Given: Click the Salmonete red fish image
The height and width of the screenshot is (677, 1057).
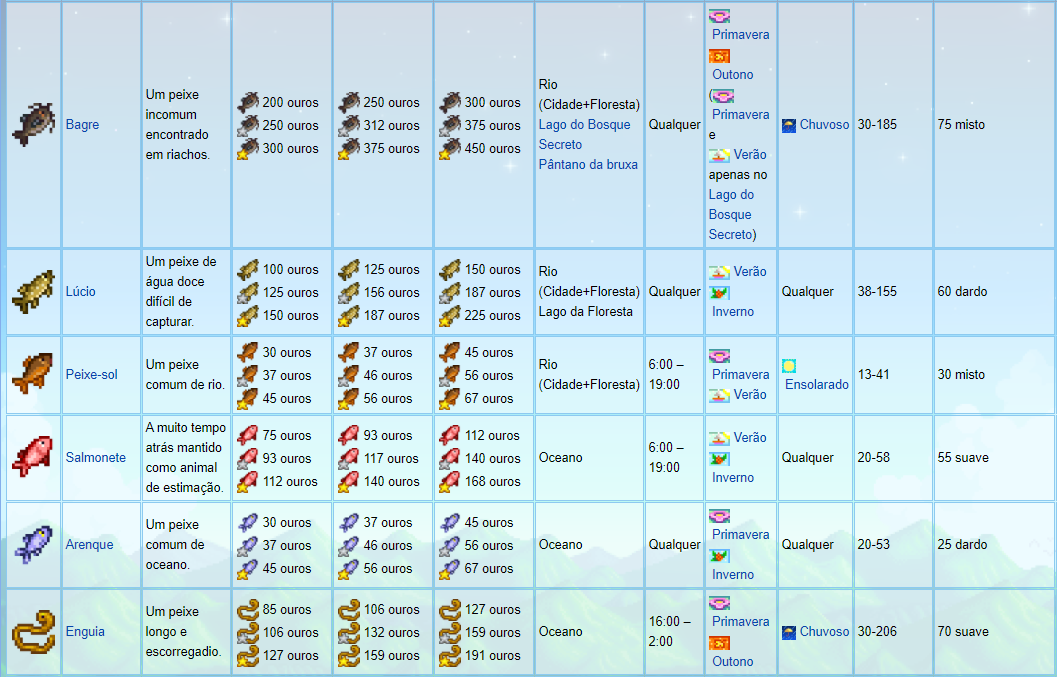Looking at the screenshot, I should click(x=33, y=457).
